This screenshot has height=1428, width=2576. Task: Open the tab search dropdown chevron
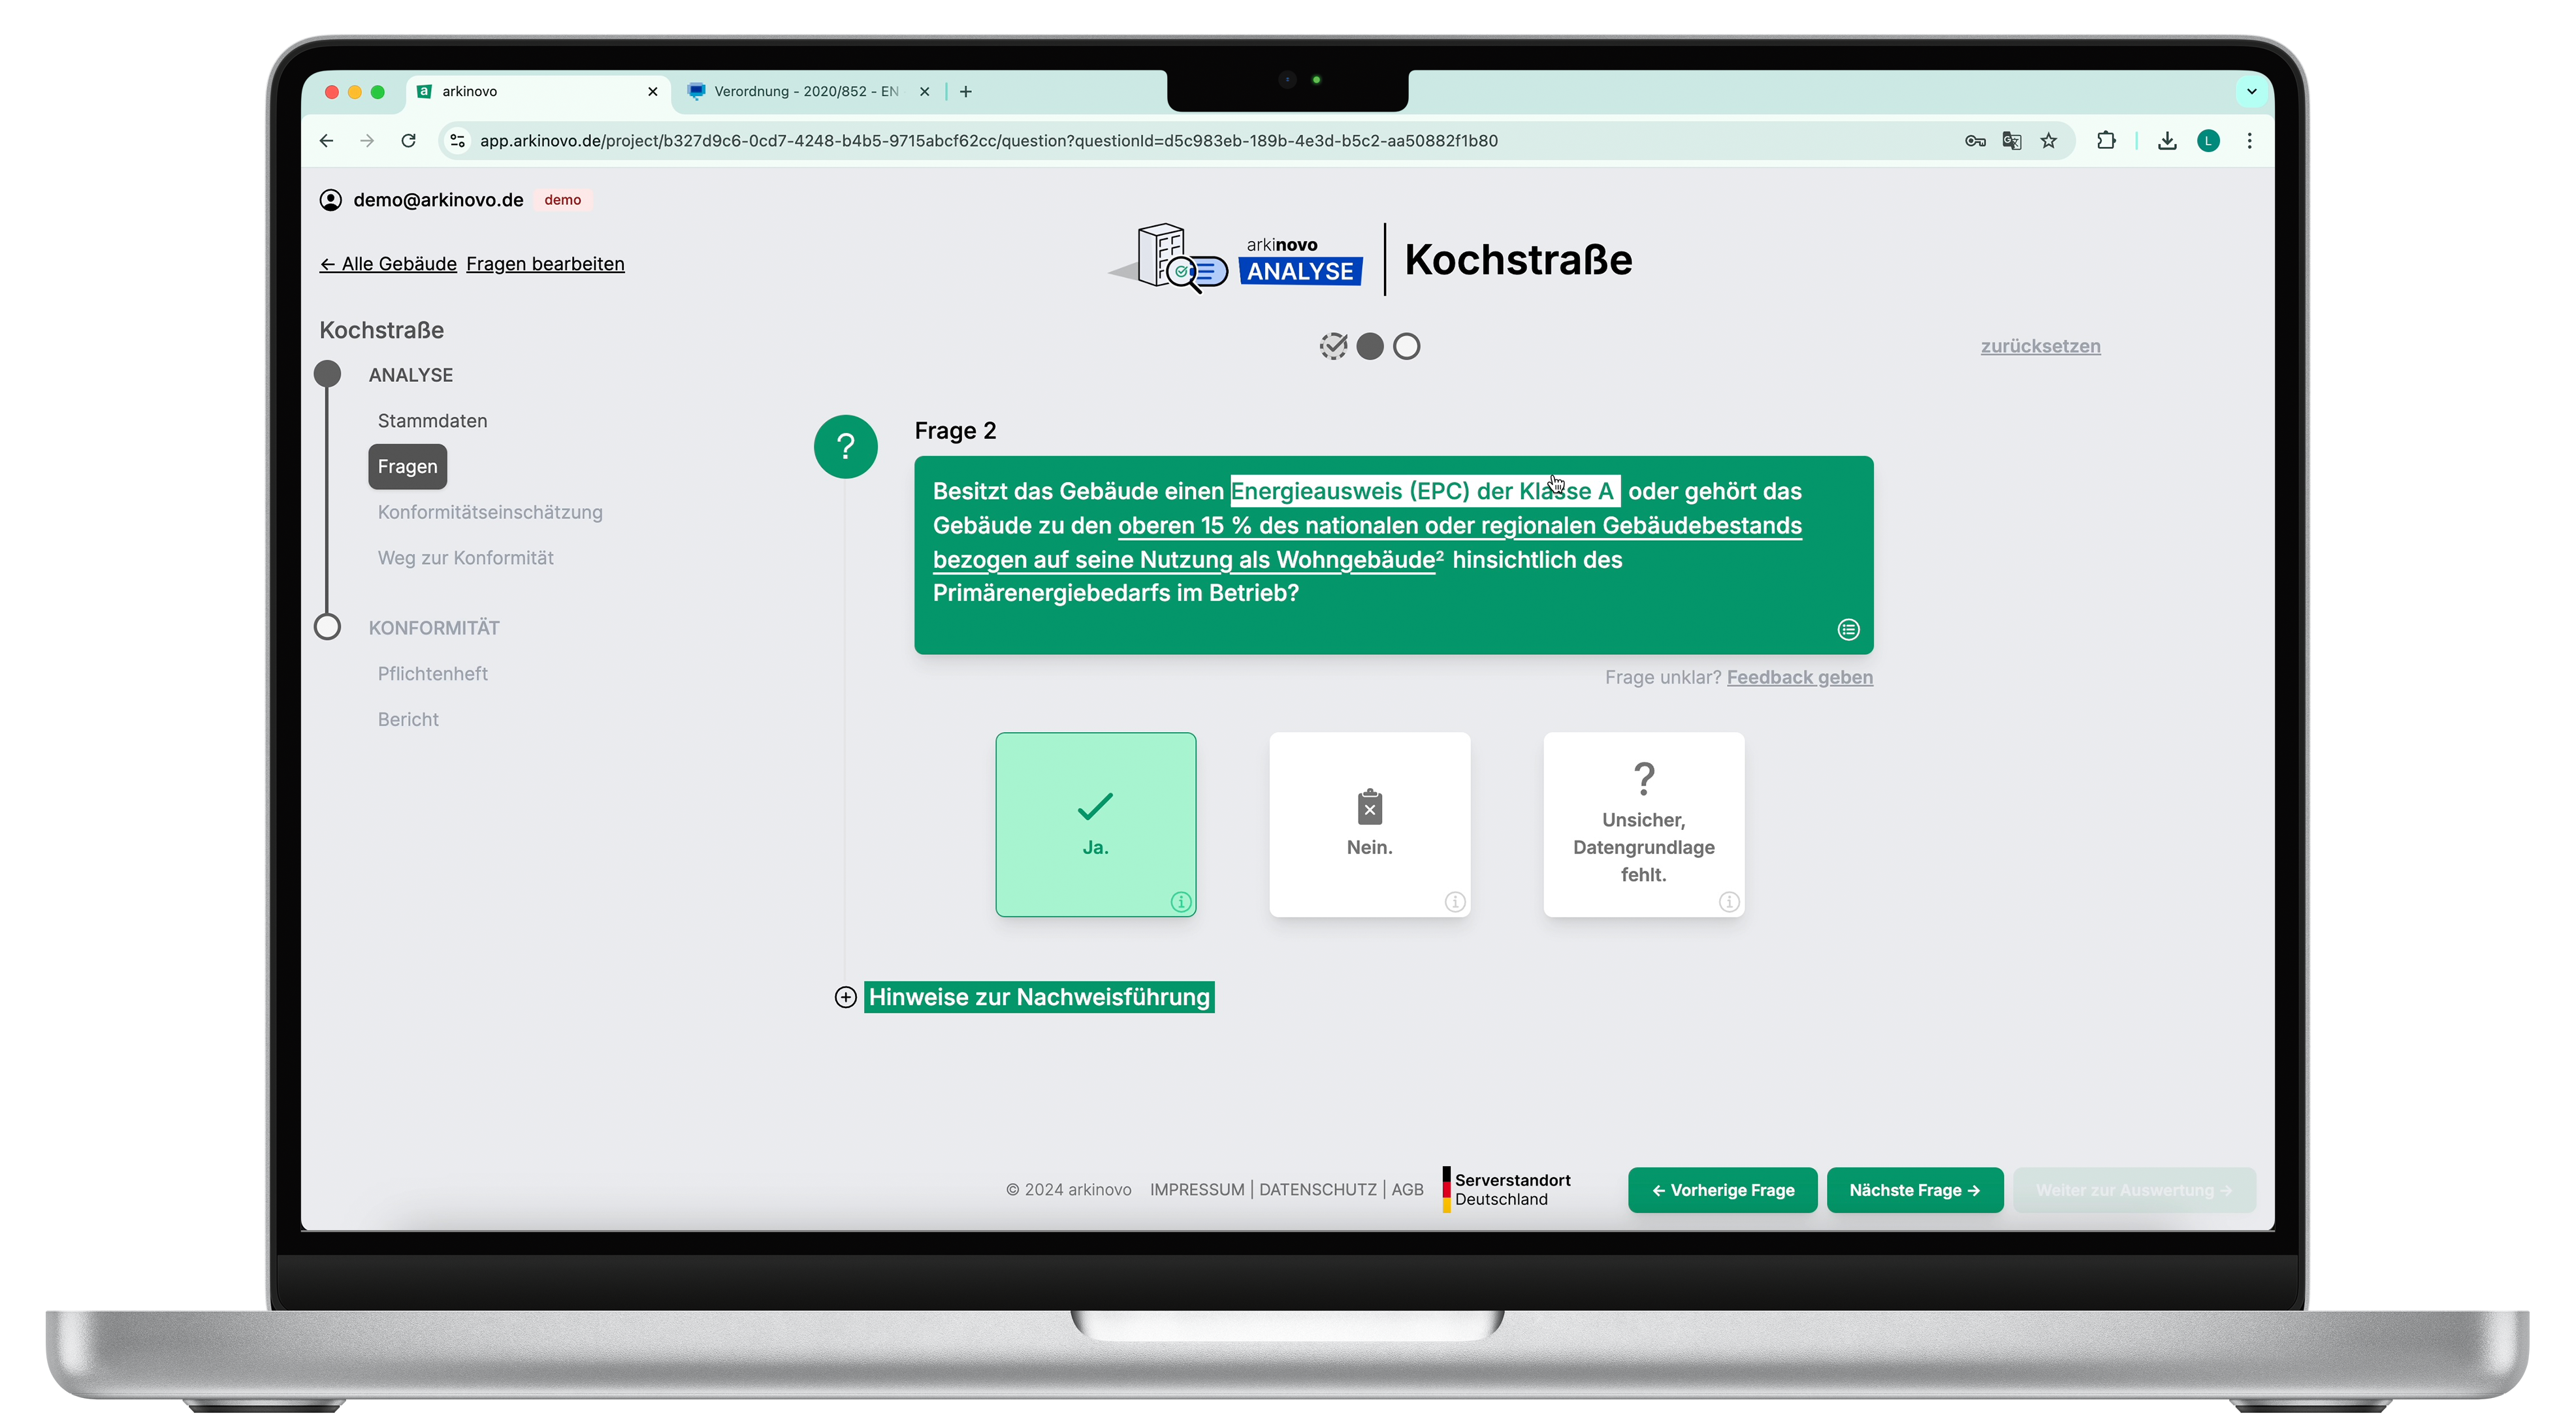(x=2251, y=91)
